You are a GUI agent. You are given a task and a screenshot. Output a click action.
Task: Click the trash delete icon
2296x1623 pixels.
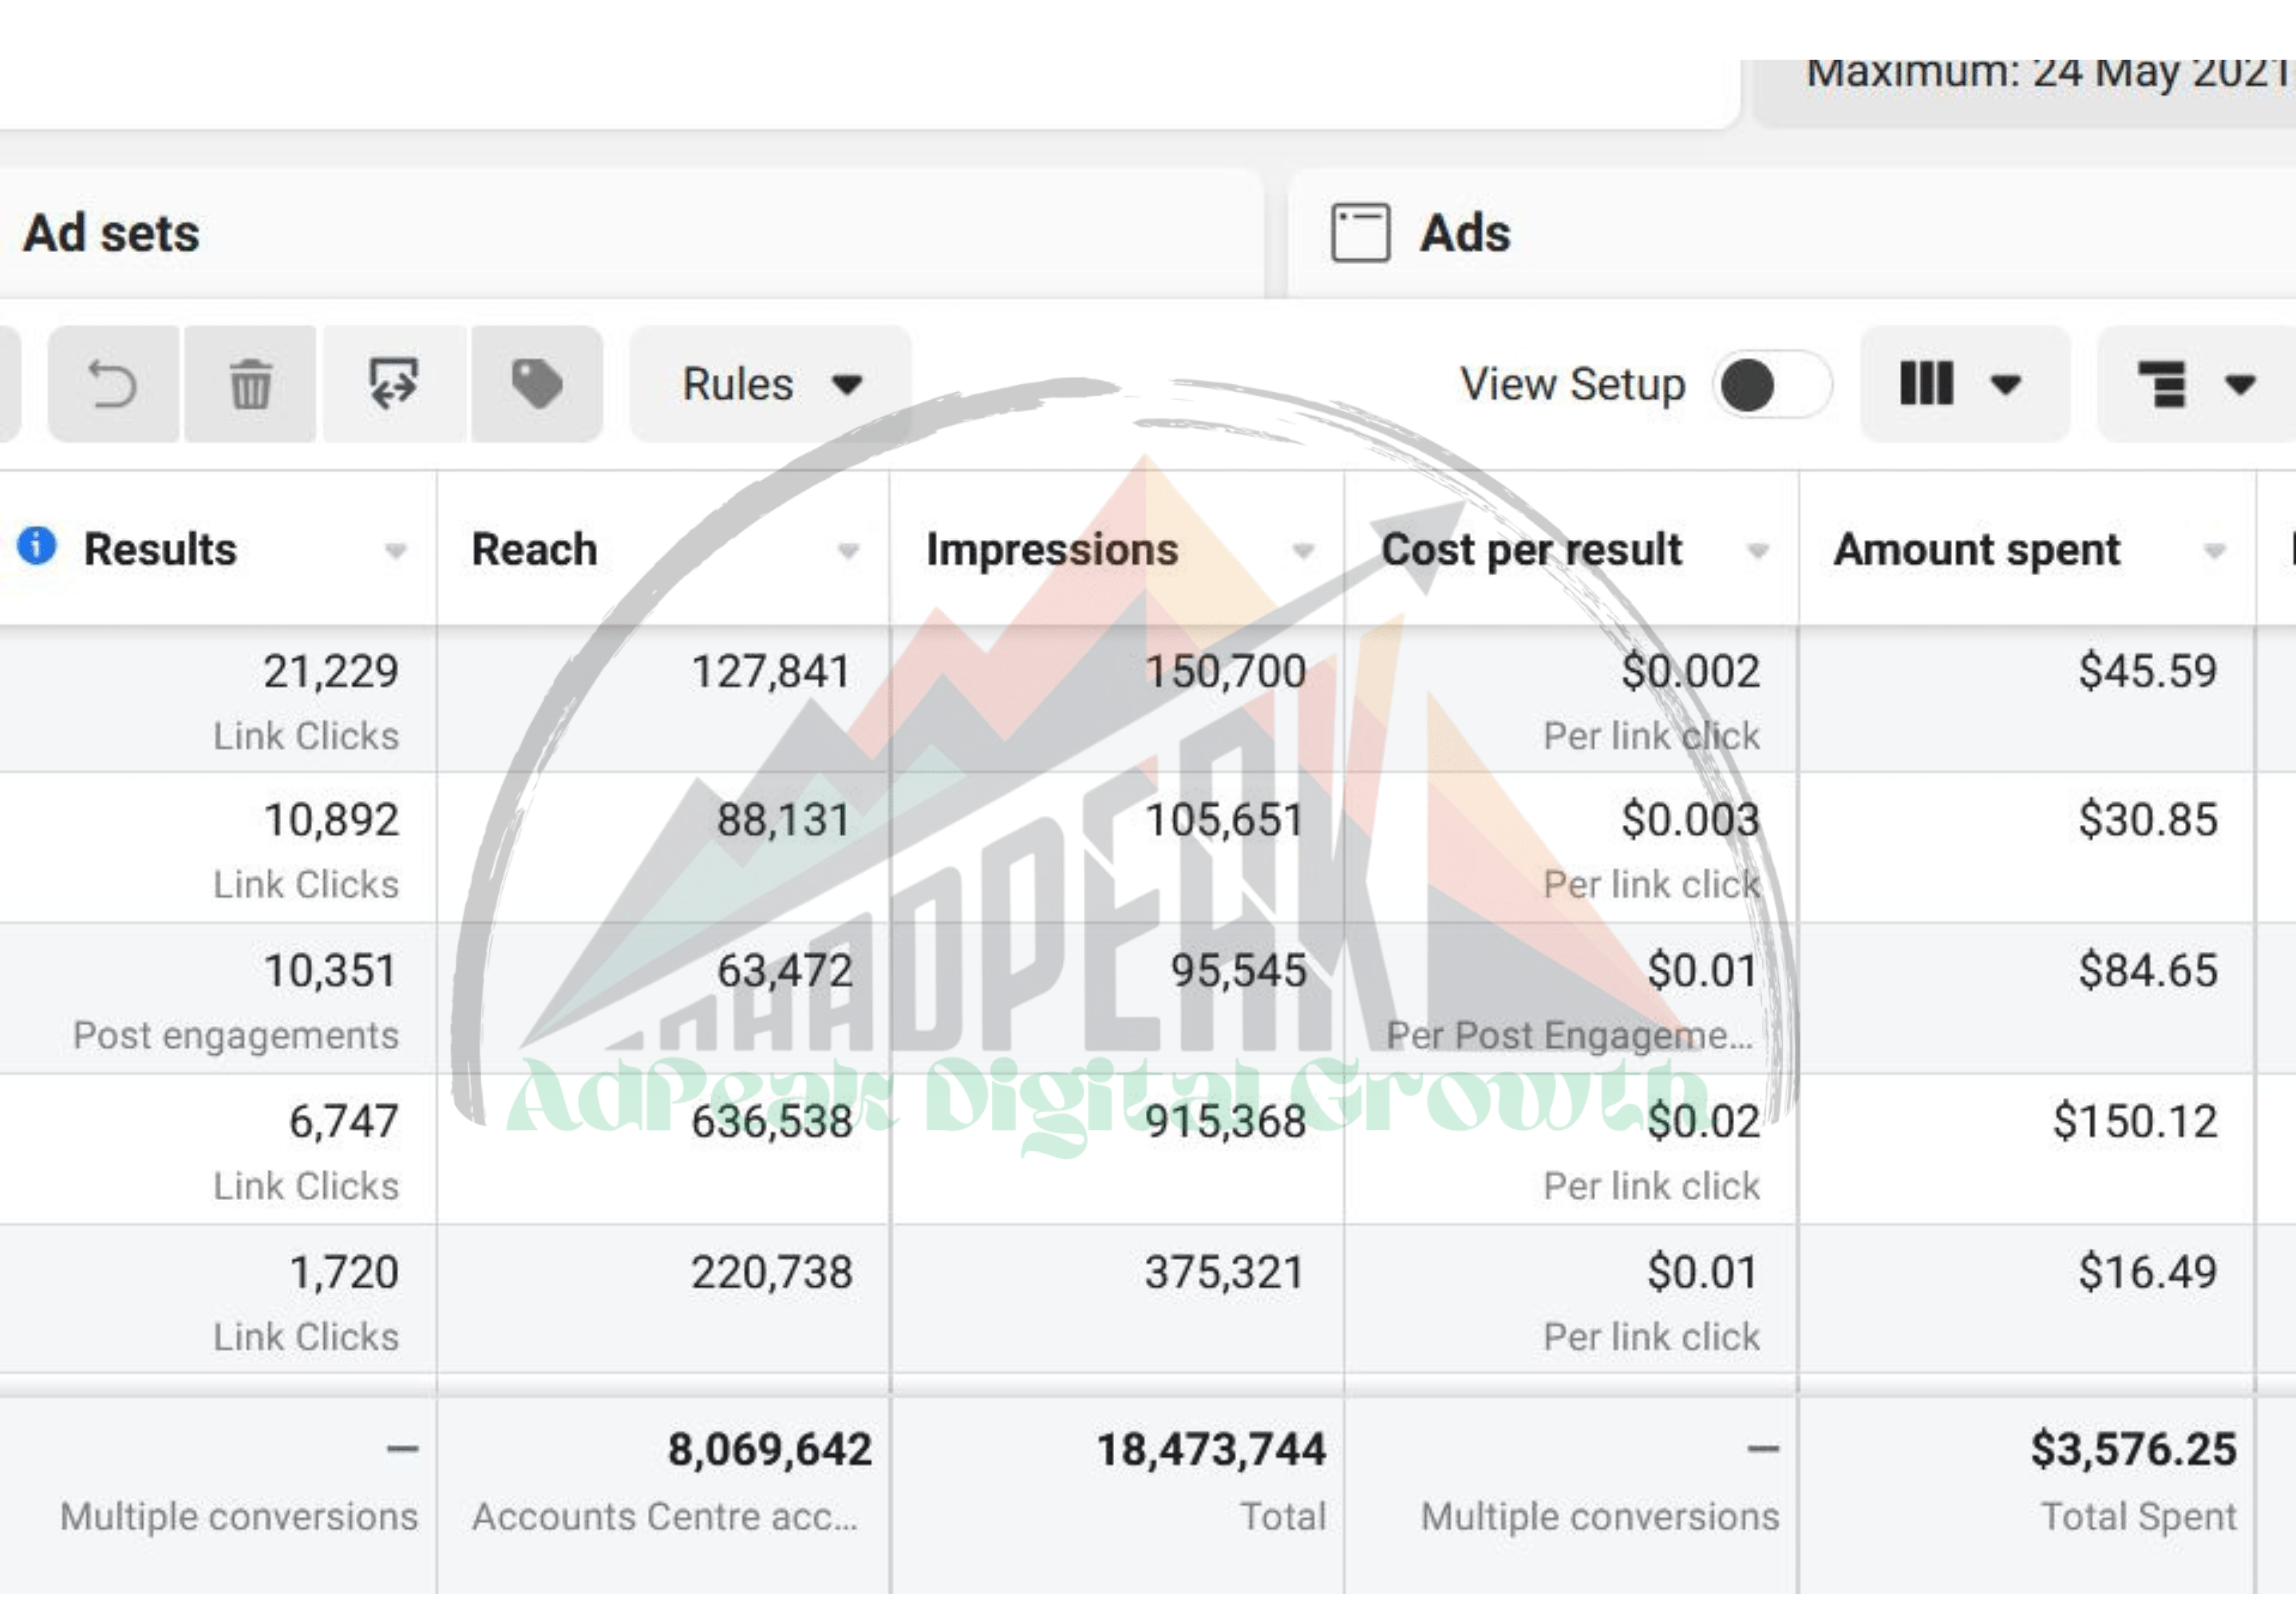click(250, 384)
